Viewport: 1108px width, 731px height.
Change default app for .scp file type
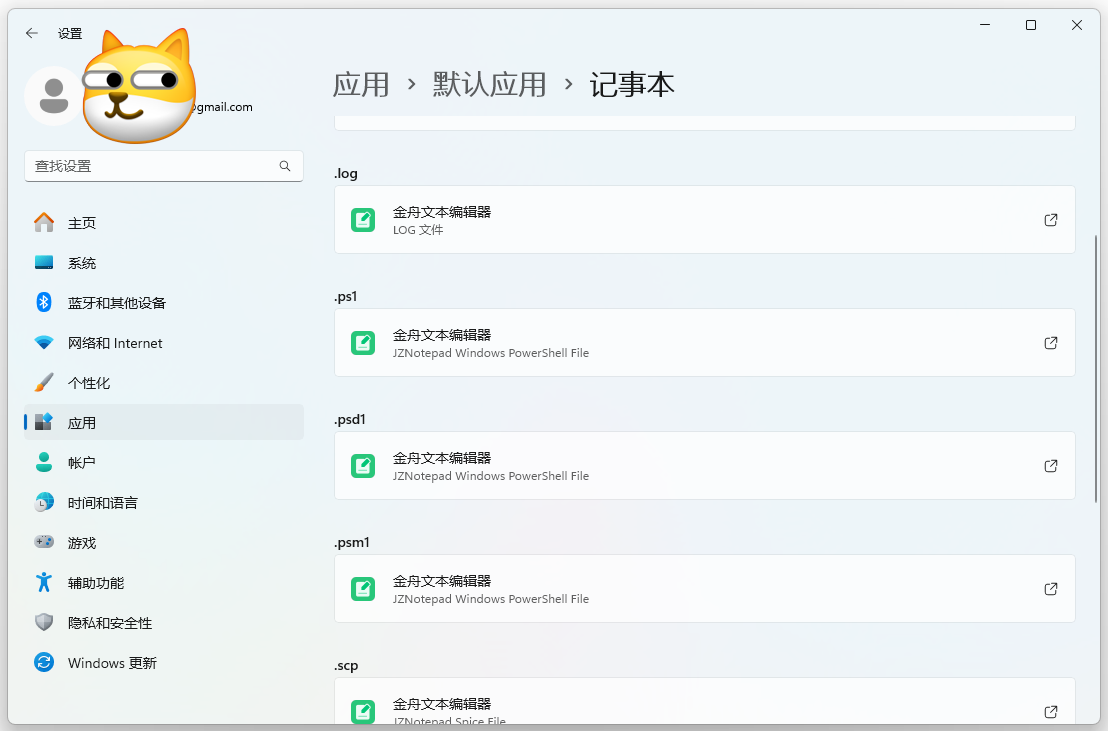click(x=705, y=701)
